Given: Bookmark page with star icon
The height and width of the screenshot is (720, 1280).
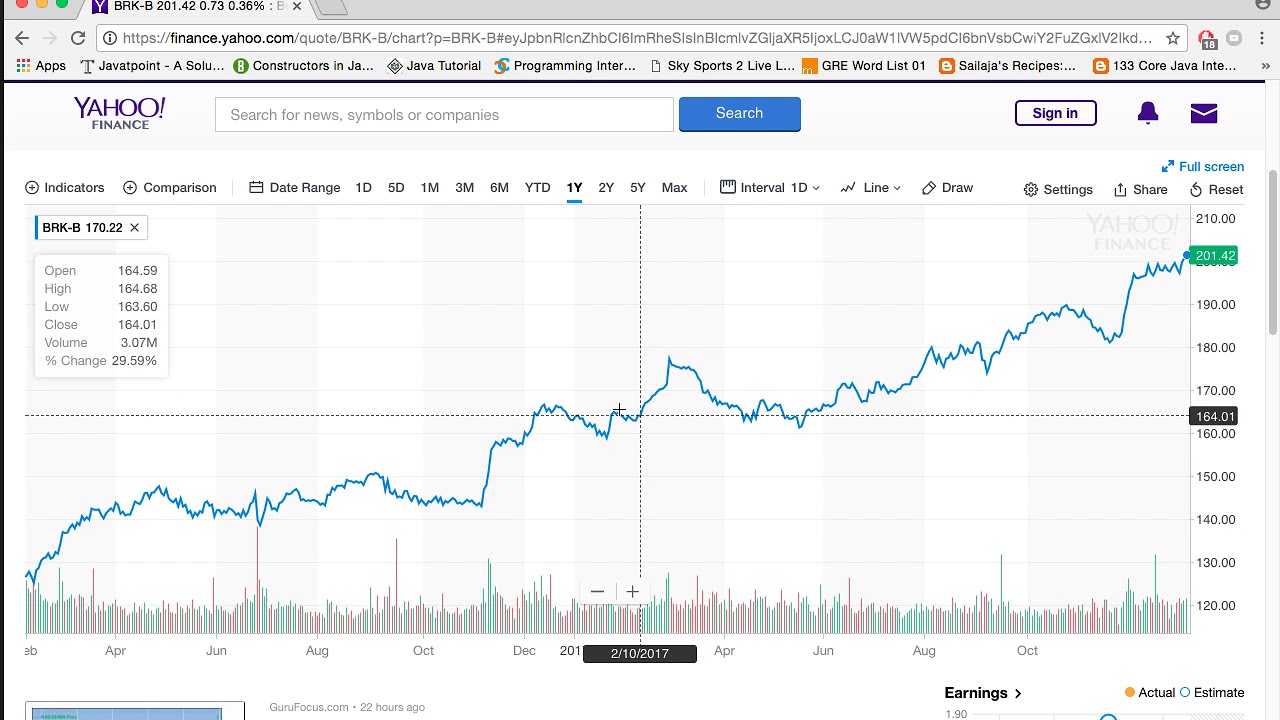Looking at the screenshot, I should pos(1173,38).
